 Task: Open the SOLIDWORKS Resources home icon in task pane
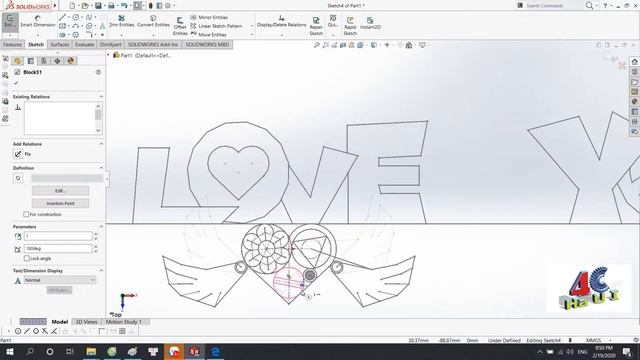634,62
